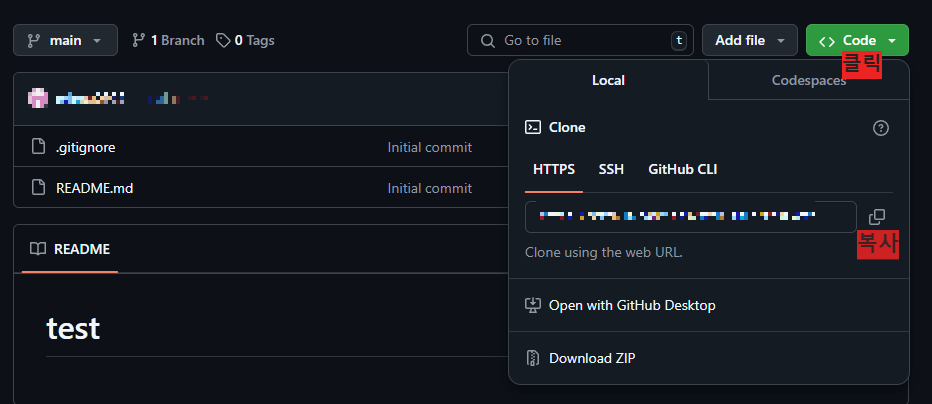Open Initial commit message on .gitignore row

coord(430,147)
